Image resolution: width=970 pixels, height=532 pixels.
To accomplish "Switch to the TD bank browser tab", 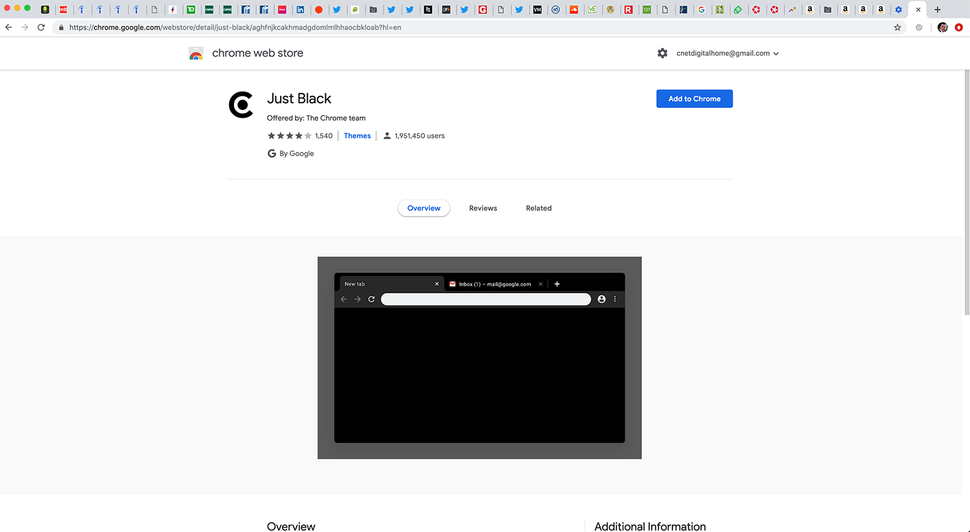I will tap(191, 9).
